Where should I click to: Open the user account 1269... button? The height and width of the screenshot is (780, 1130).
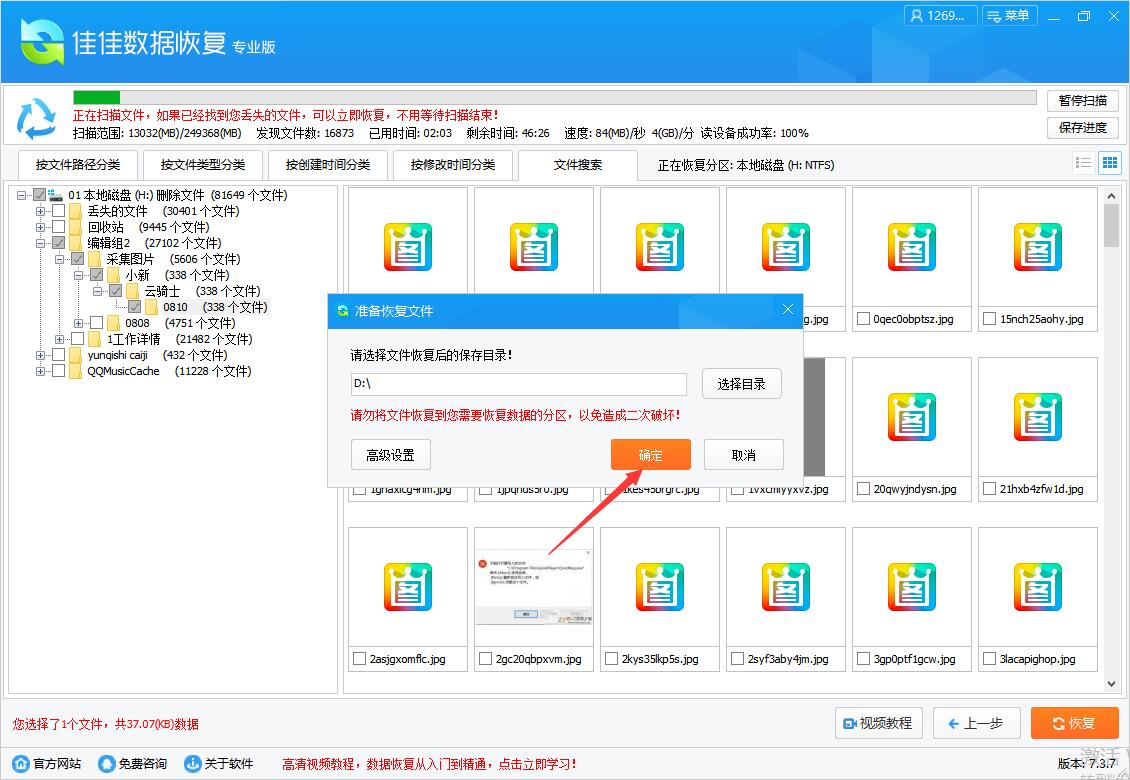(x=940, y=15)
